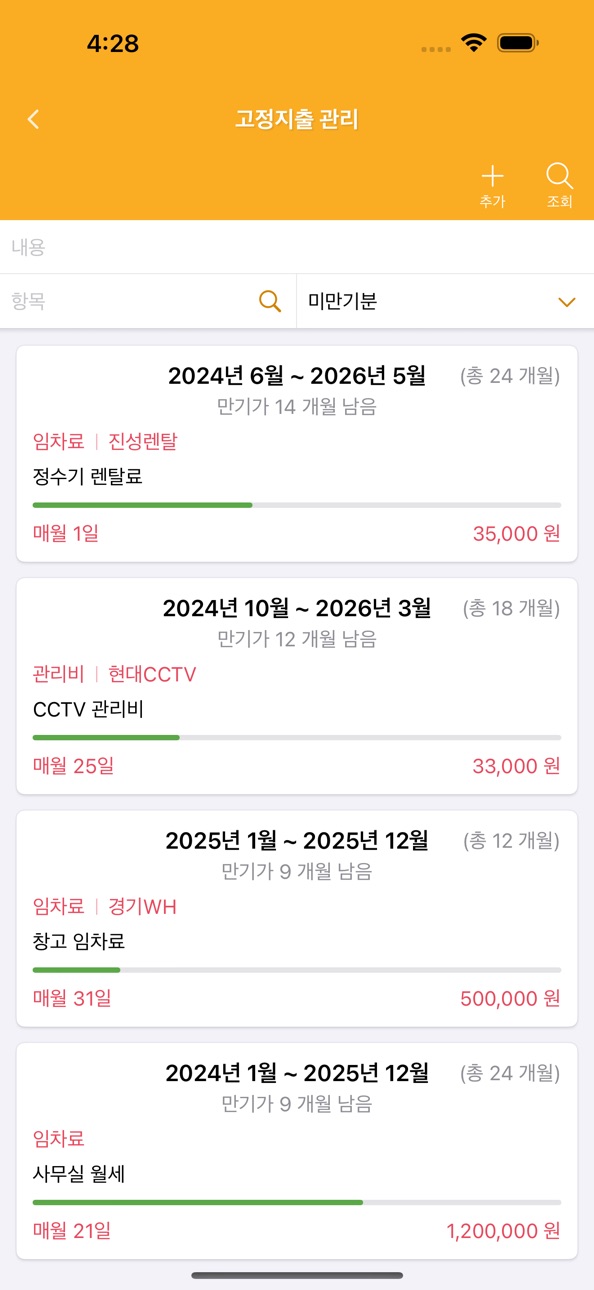Image resolution: width=594 pixels, height=1290 pixels.
Task: Click the 사무실 월세 progress bar
Action: (x=297, y=1202)
